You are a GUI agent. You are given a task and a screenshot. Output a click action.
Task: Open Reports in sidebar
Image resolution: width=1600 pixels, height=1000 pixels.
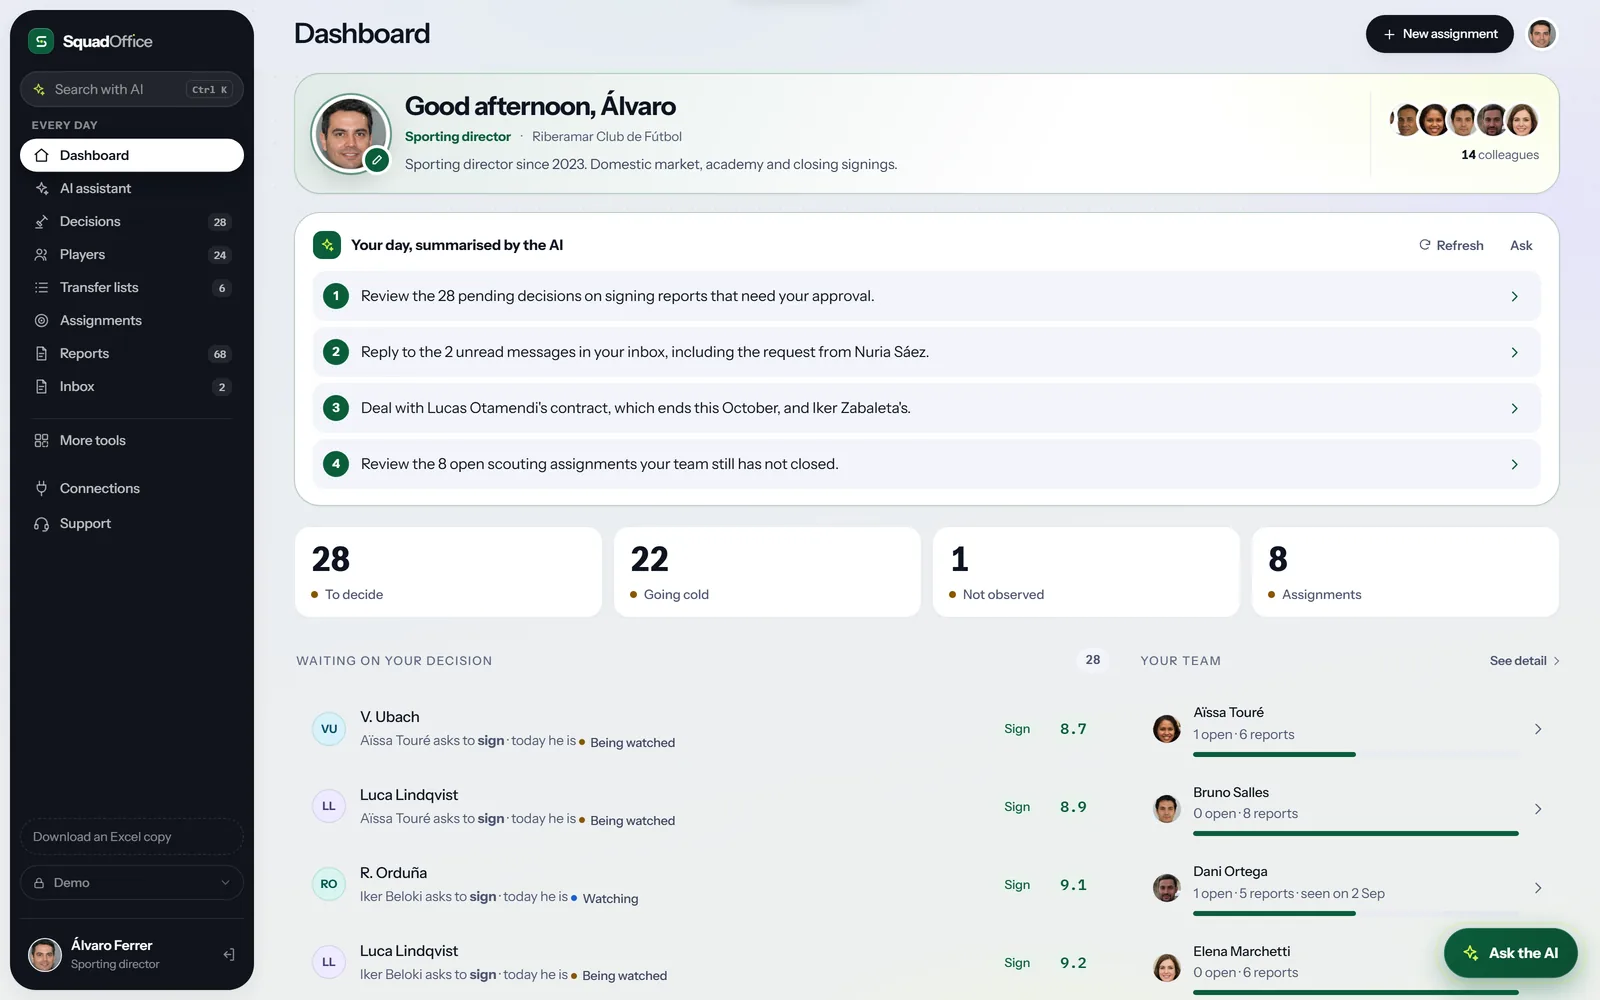pos(132,353)
